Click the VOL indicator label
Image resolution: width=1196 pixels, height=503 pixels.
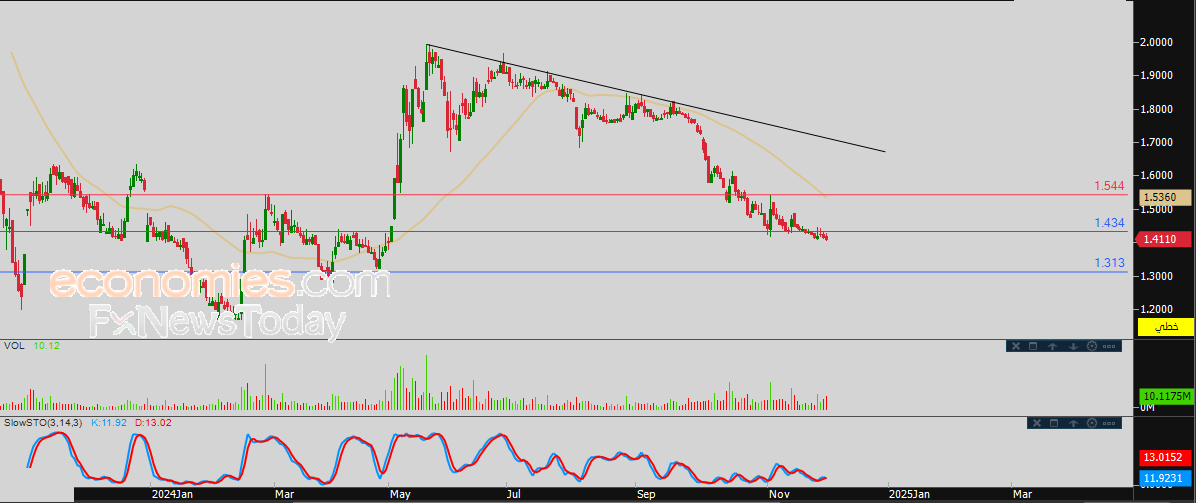click(14, 346)
